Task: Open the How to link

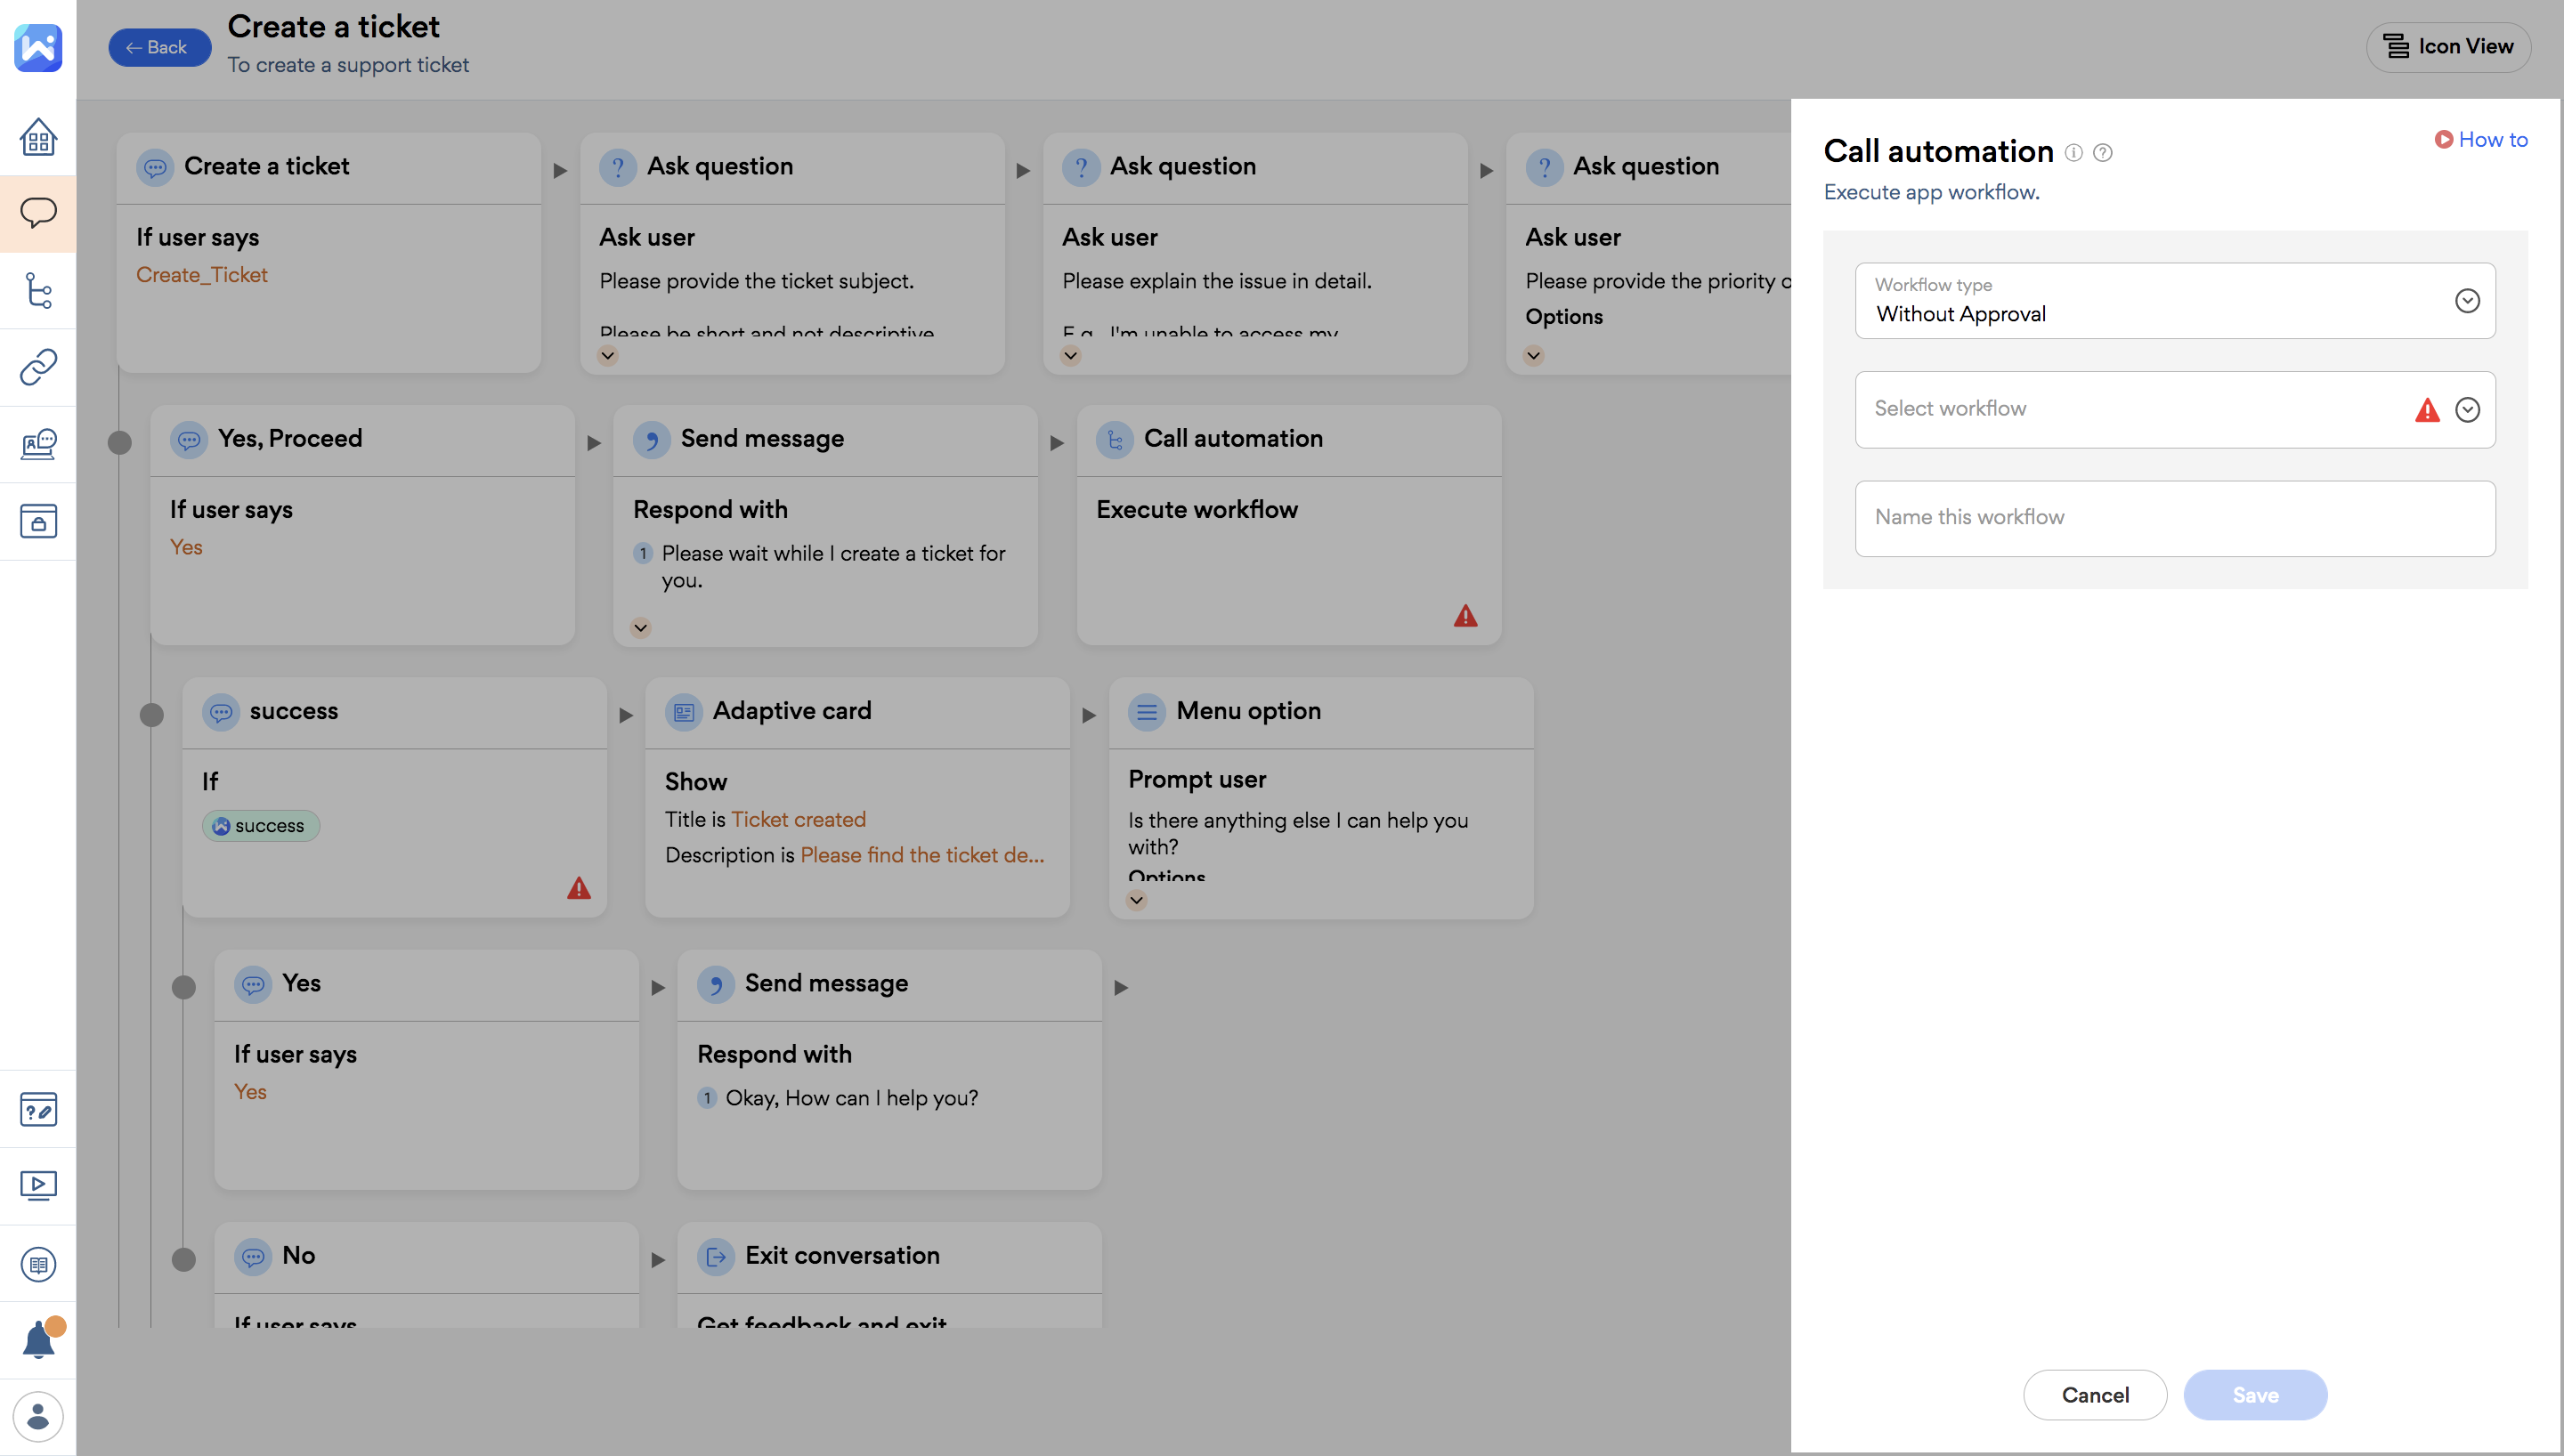Action: [x=2481, y=140]
